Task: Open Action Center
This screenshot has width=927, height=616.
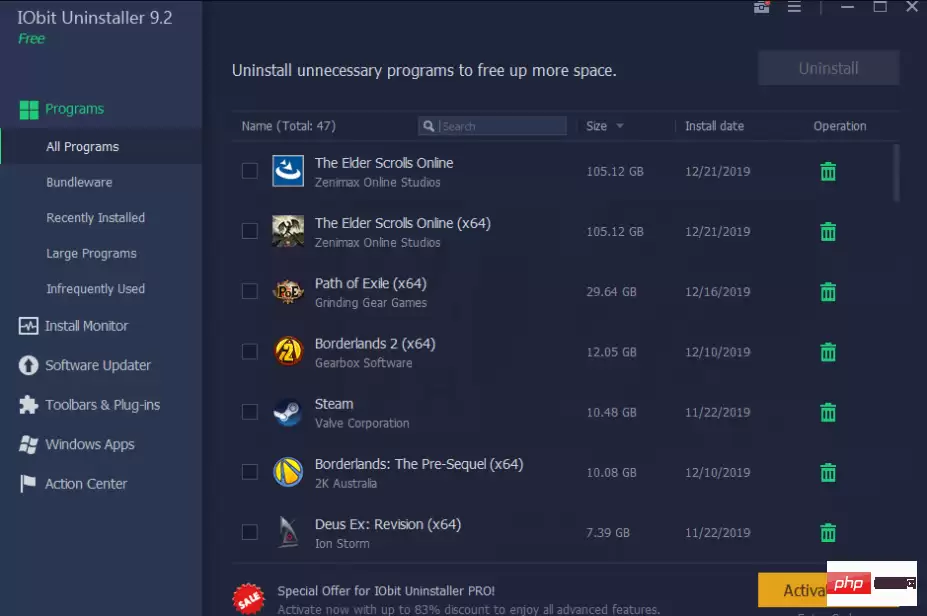Action: click(x=86, y=484)
